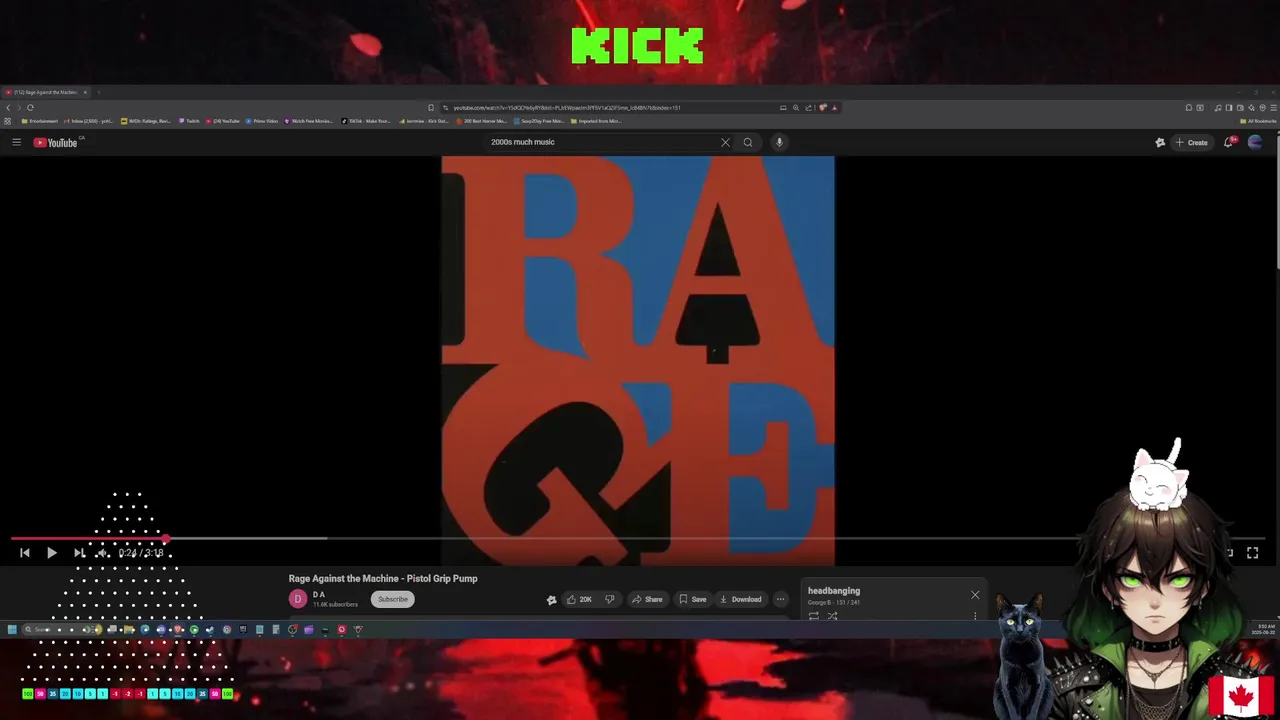Start voice search with microphone
This screenshot has width=1280, height=720.
point(779,142)
